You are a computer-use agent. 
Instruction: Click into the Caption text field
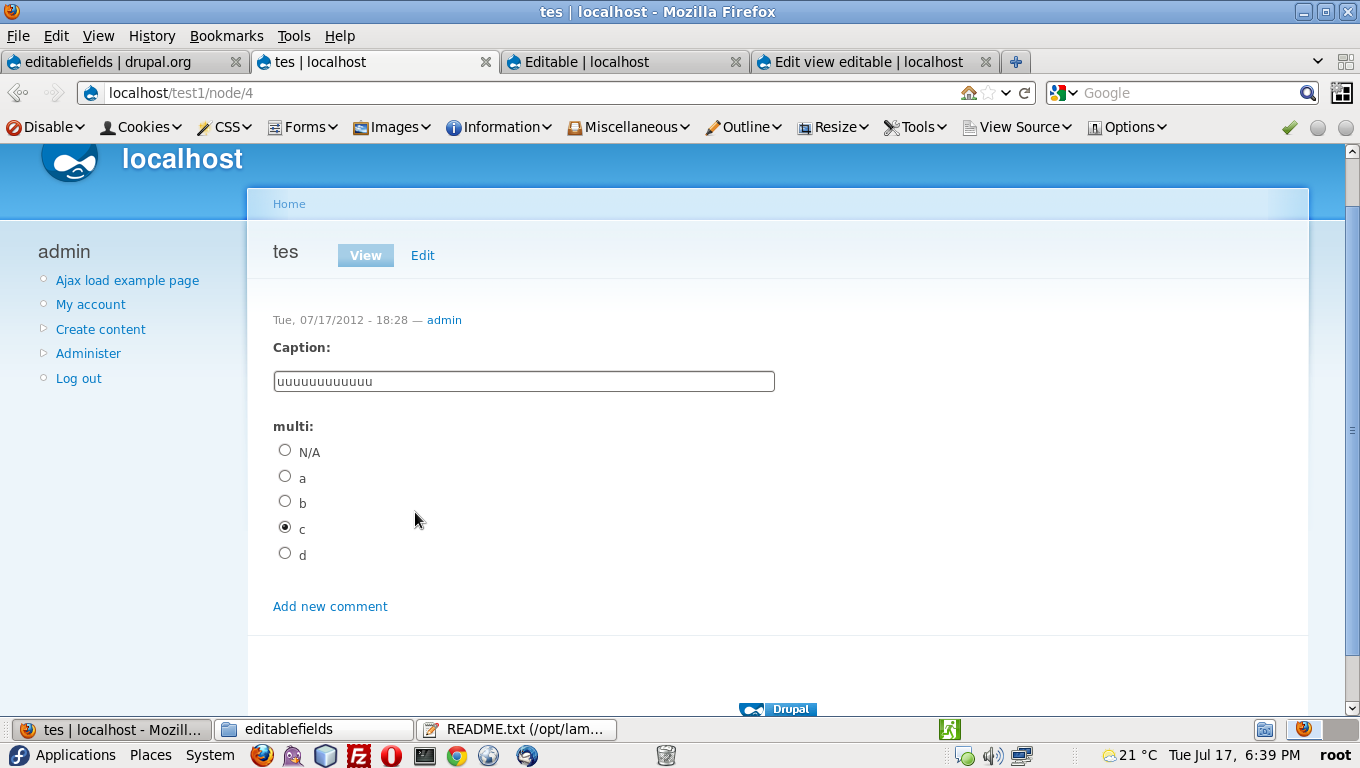coord(524,382)
